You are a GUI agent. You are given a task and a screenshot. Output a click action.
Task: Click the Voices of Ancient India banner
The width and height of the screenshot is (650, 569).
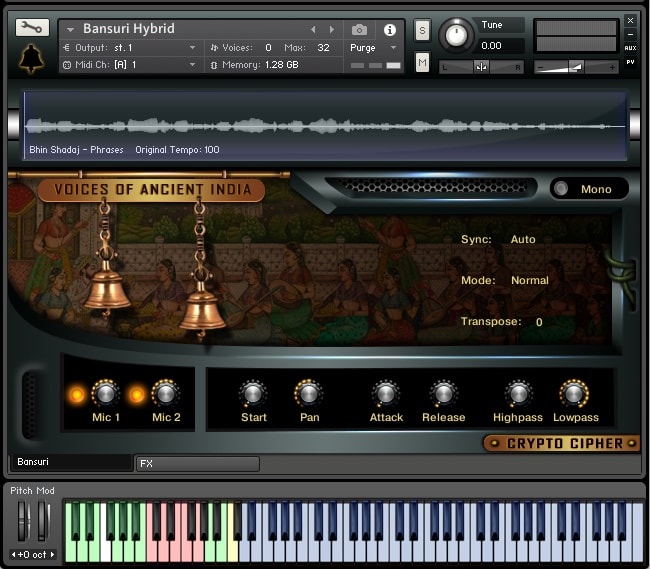(x=152, y=189)
